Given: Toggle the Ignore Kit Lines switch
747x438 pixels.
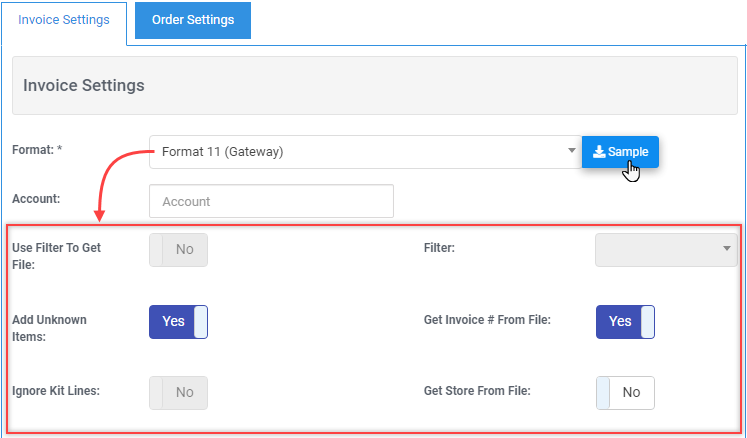Looking at the screenshot, I should 178,393.
